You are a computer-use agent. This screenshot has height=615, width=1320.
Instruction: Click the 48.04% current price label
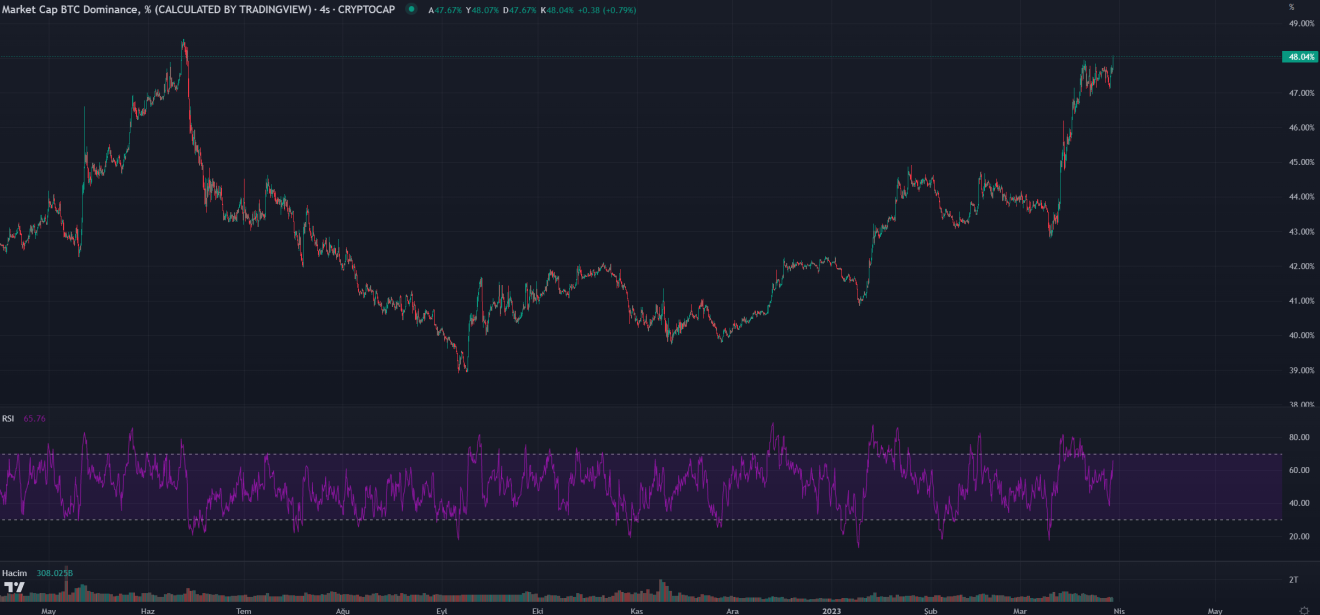click(1300, 57)
